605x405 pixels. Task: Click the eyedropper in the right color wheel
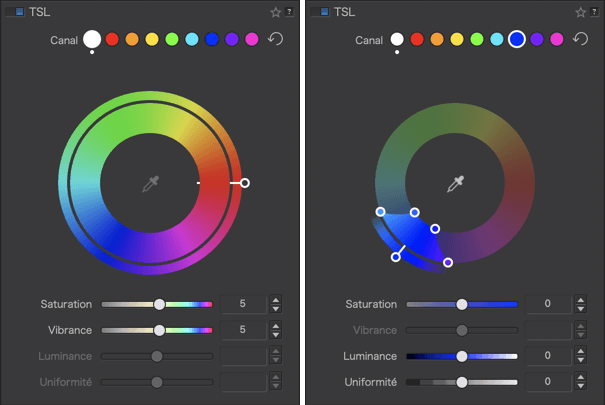pyautogui.click(x=456, y=184)
